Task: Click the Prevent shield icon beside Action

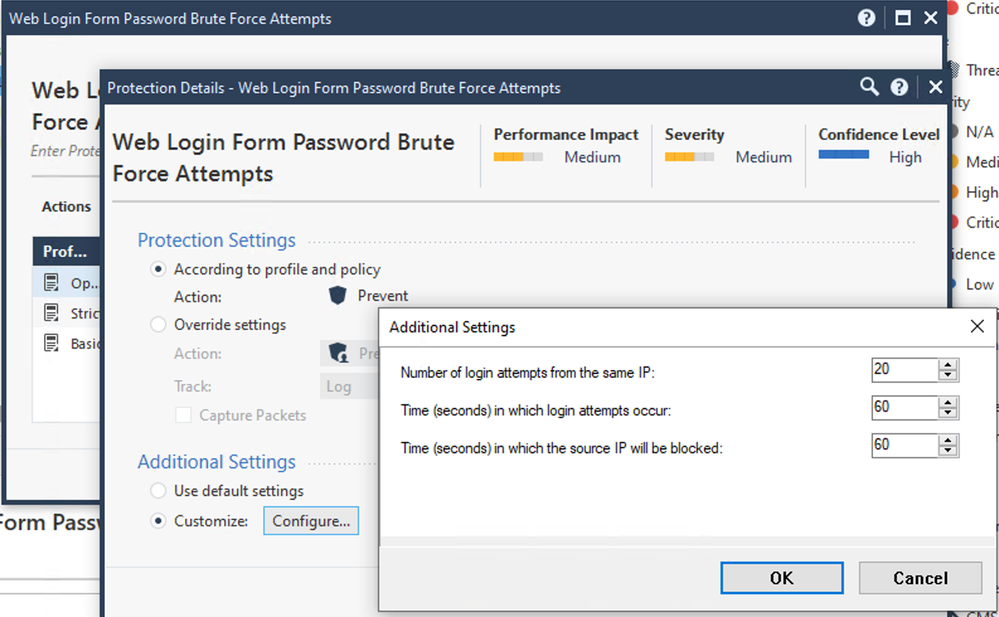Action: [338, 295]
